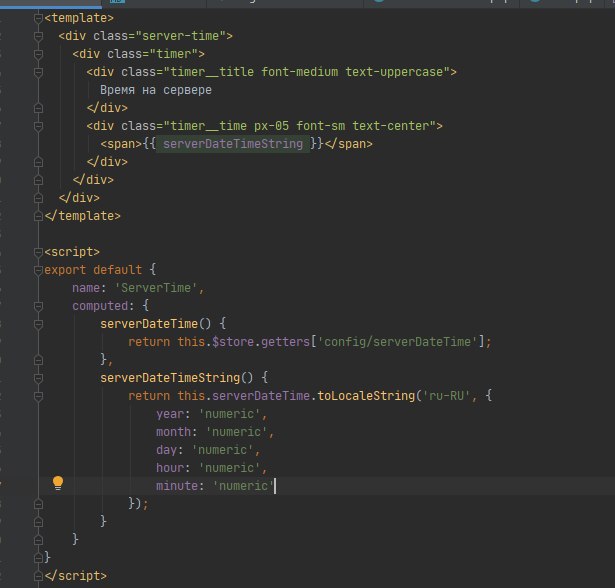Place cursor on year: 'numeric' line
The width and height of the screenshot is (615, 588).
pyautogui.click(x=211, y=414)
